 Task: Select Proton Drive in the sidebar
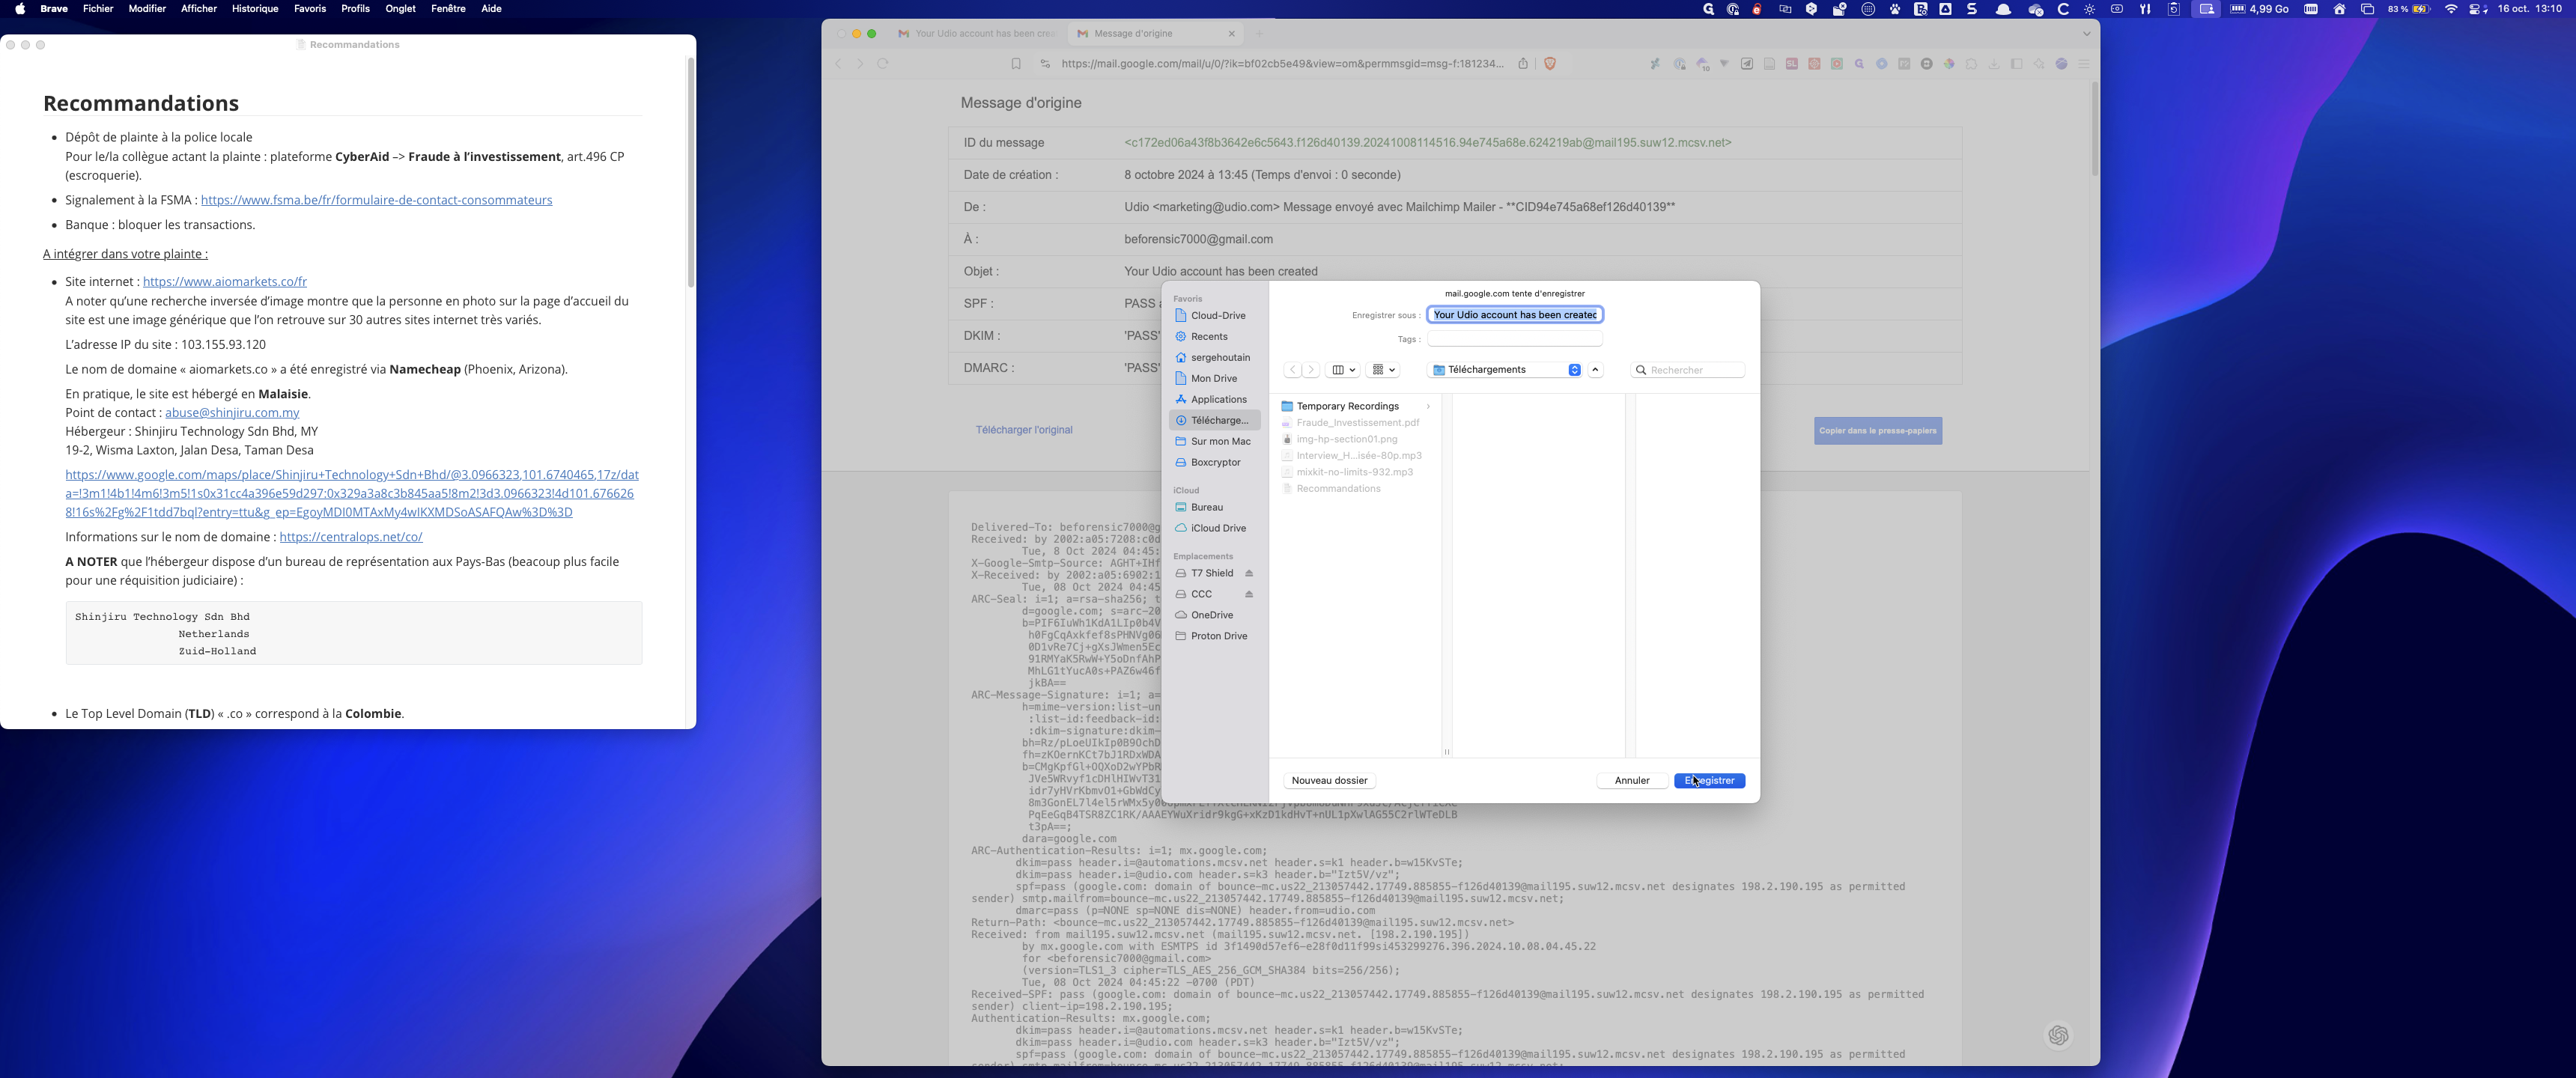pyautogui.click(x=1214, y=636)
